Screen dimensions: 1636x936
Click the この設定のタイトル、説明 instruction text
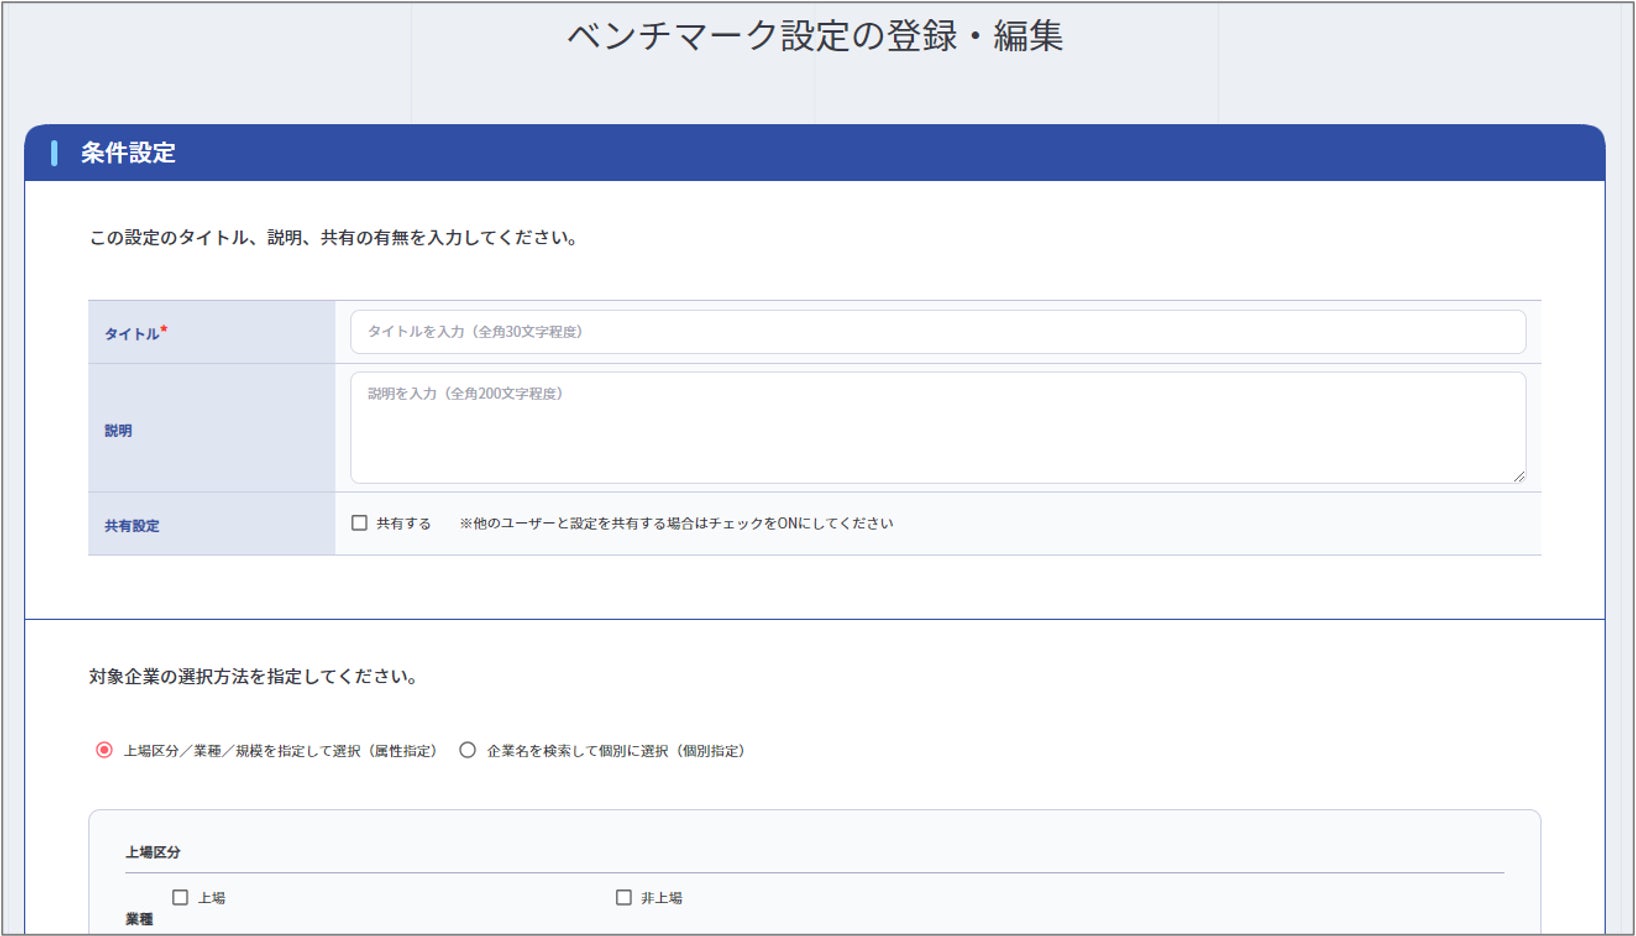[334, 238]
